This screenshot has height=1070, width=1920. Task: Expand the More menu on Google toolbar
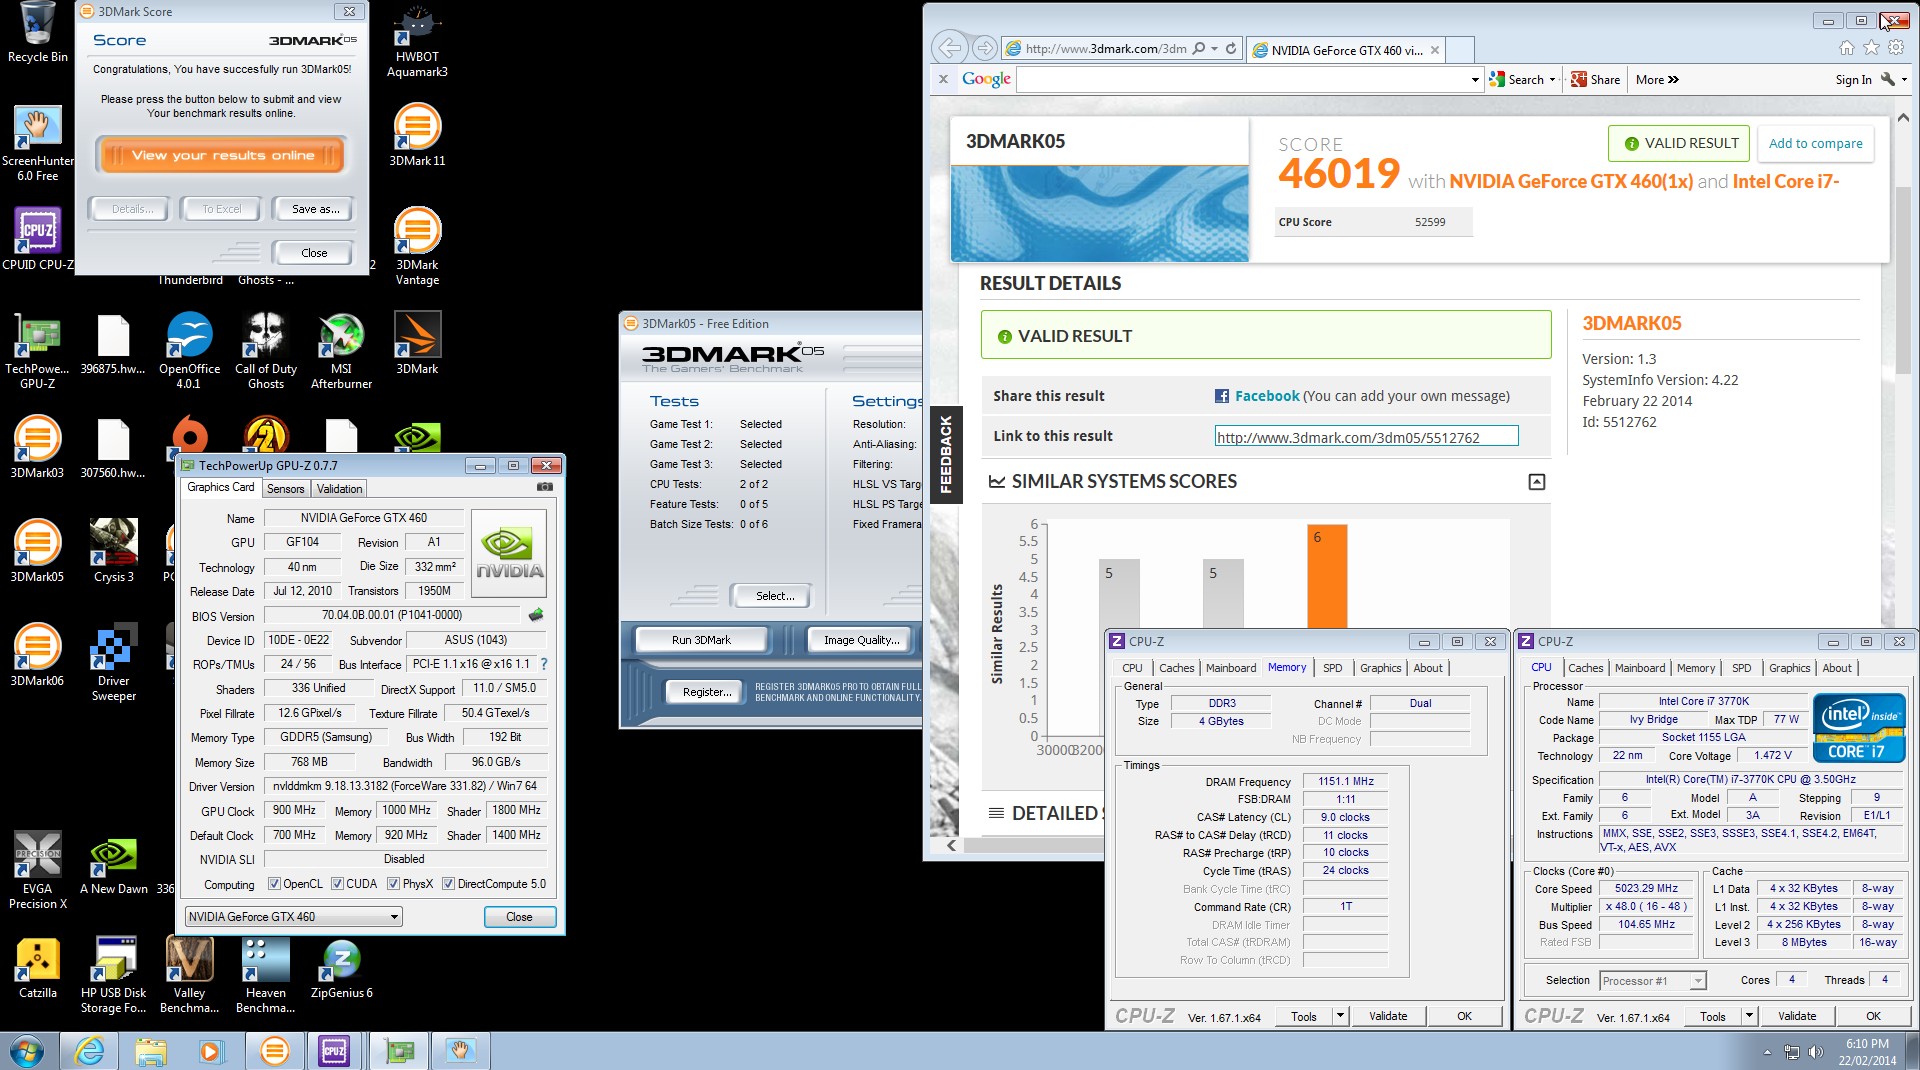[x=1657, y=80]
